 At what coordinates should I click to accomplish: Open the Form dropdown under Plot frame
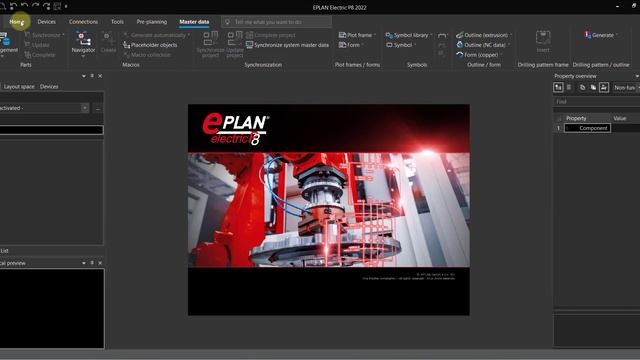351,45
